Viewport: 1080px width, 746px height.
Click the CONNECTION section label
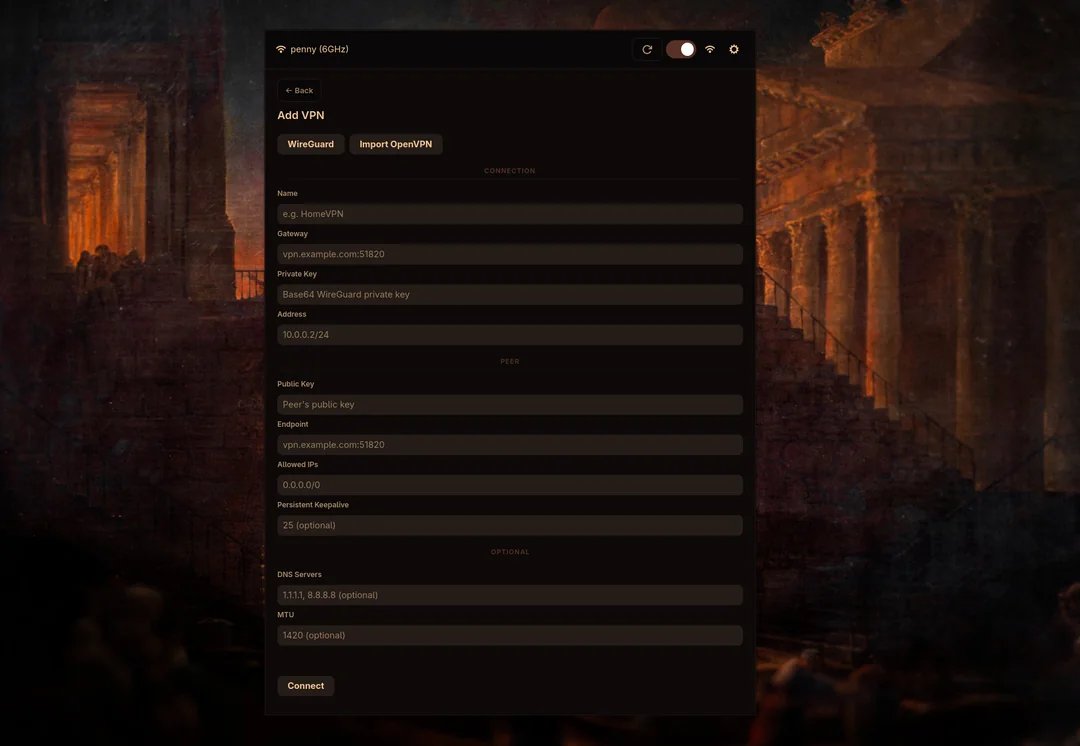point(510,171)
